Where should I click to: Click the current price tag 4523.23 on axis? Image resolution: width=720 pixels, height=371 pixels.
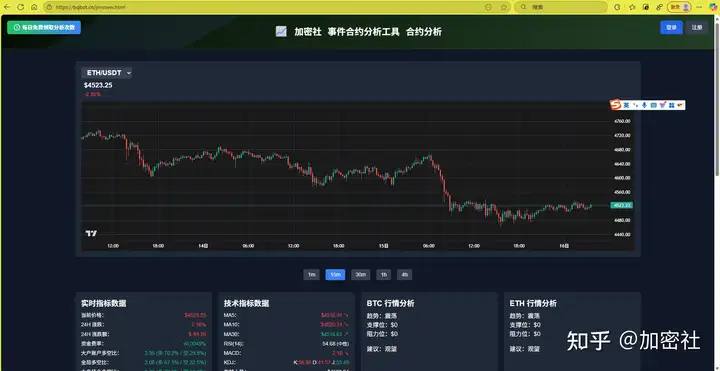click(x=621, y=205)
